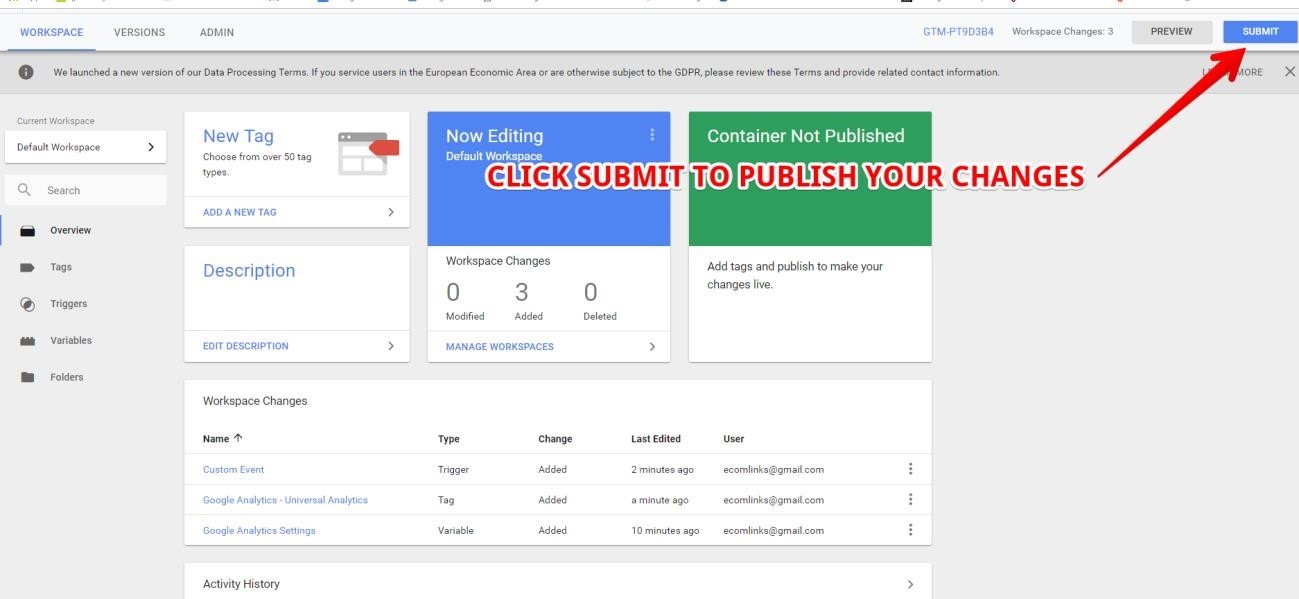
Task: Click the Folders icon in sidebar
Action: point(28,378)
